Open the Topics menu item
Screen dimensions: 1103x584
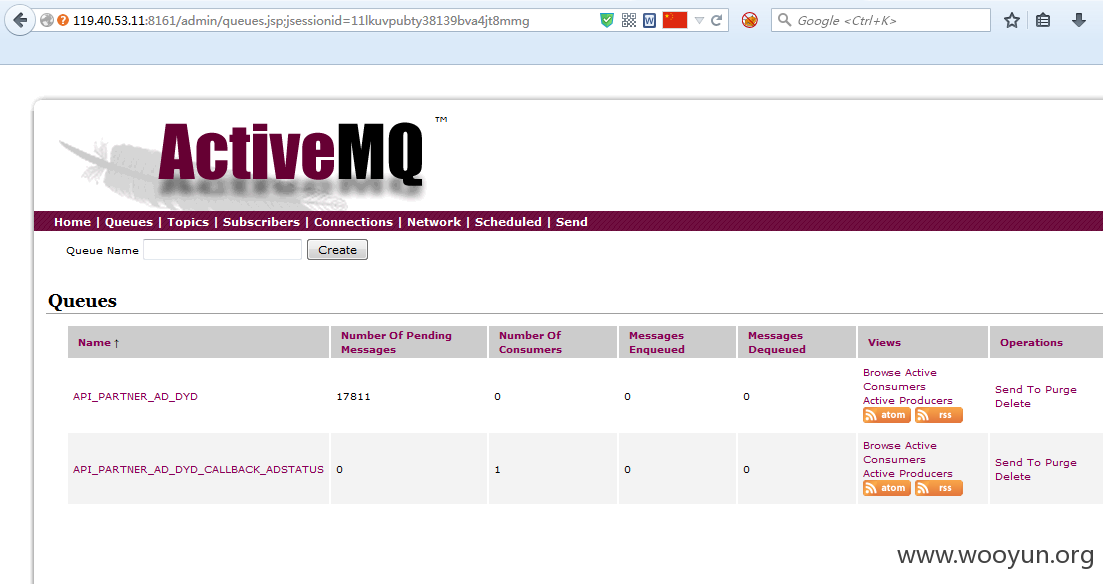pyautogui.click(x=188, y=222)
